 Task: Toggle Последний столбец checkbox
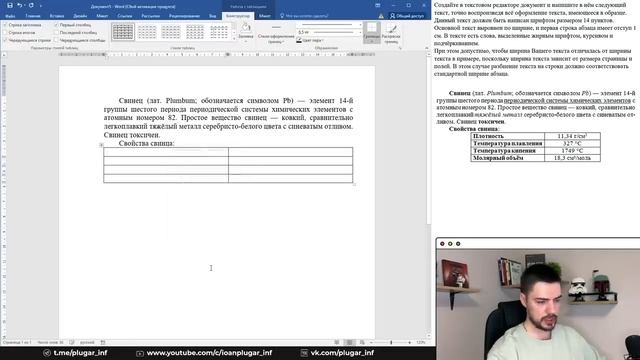[56, 32]
